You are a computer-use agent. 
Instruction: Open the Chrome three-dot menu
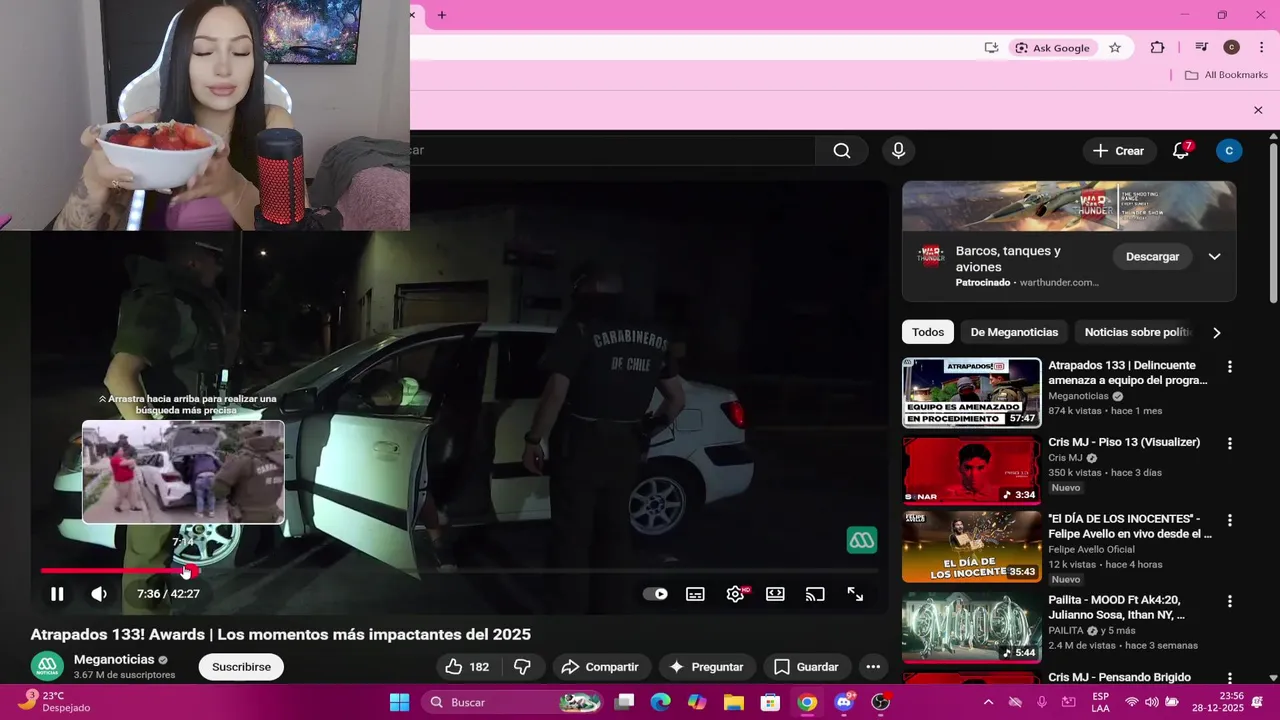1261,48
